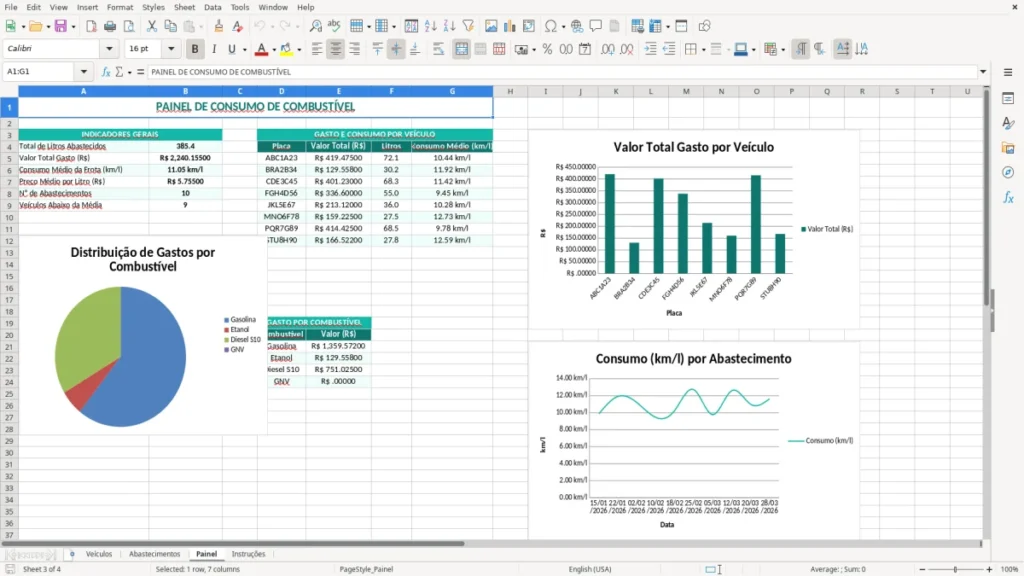Toggle Wrap Text
This screenshot has height=576, width=1024.
pos(438,49)
